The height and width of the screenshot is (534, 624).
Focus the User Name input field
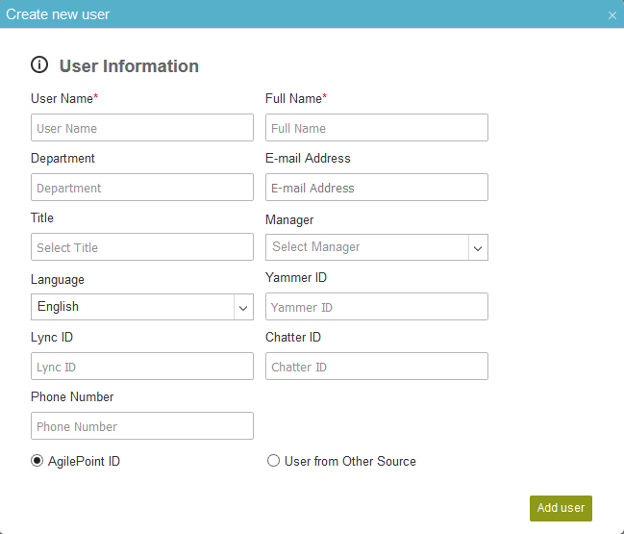pos(142,128)
